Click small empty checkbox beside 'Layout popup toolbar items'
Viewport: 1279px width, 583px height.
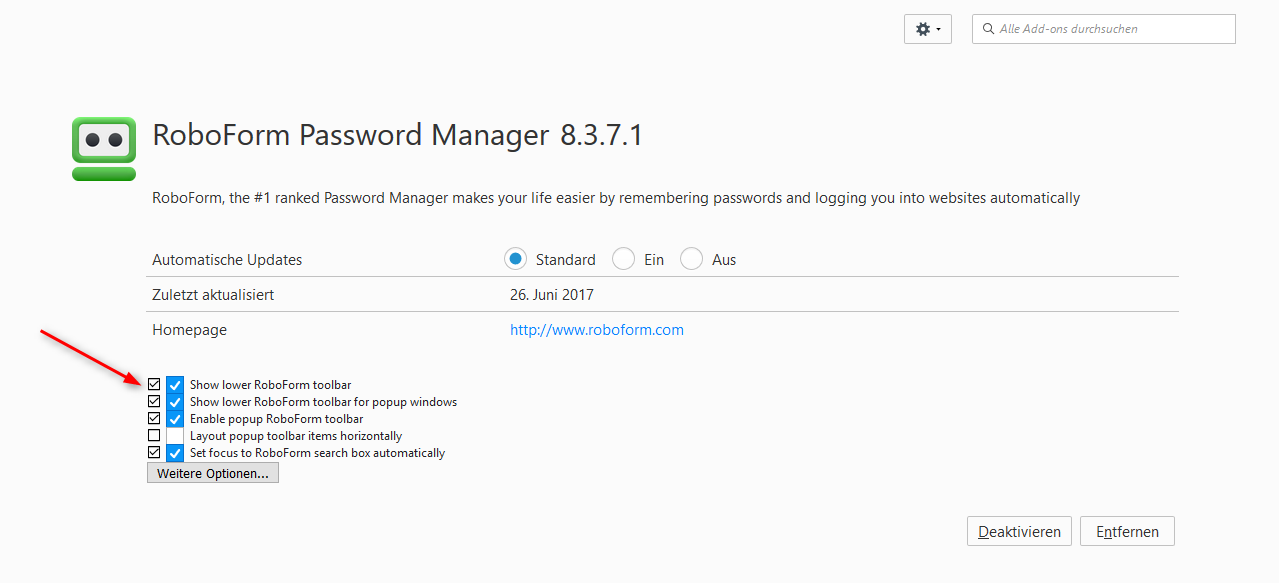154,435
